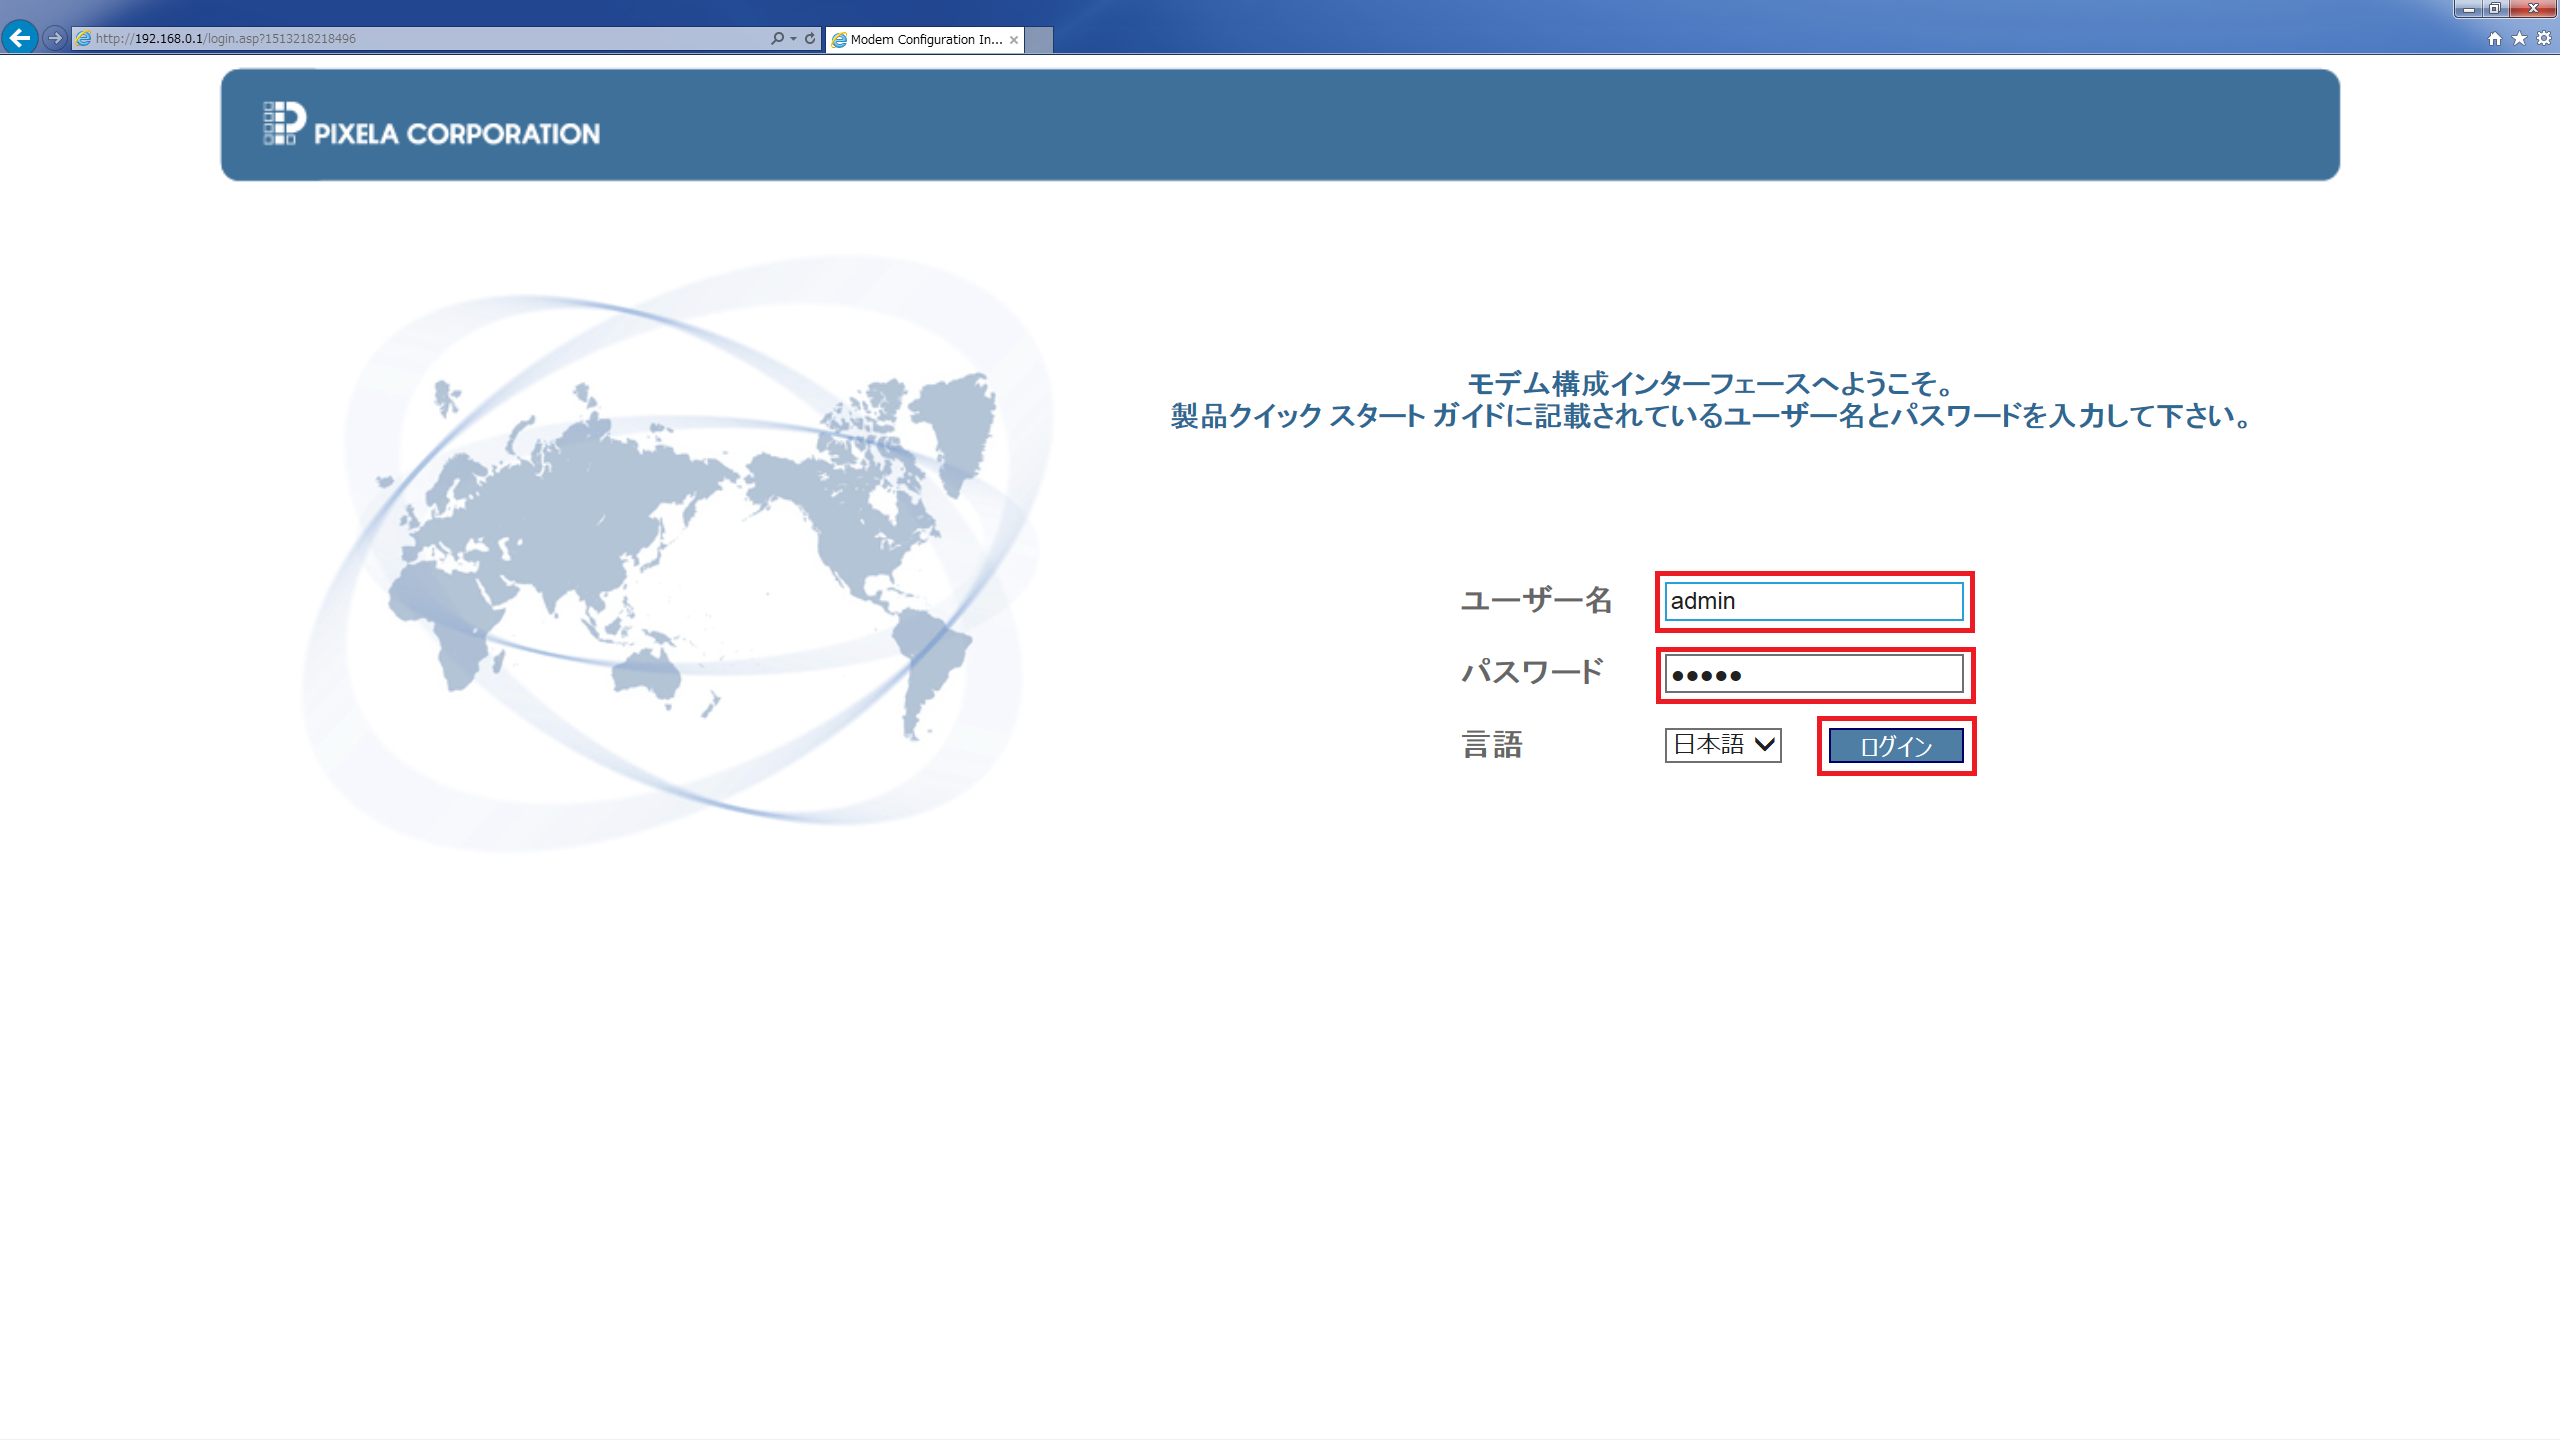The image size is (2560, 1440).
Task: Click the Internet Explorer favicon on the tab
Action: pyautogui.click(x=838, y=40)
